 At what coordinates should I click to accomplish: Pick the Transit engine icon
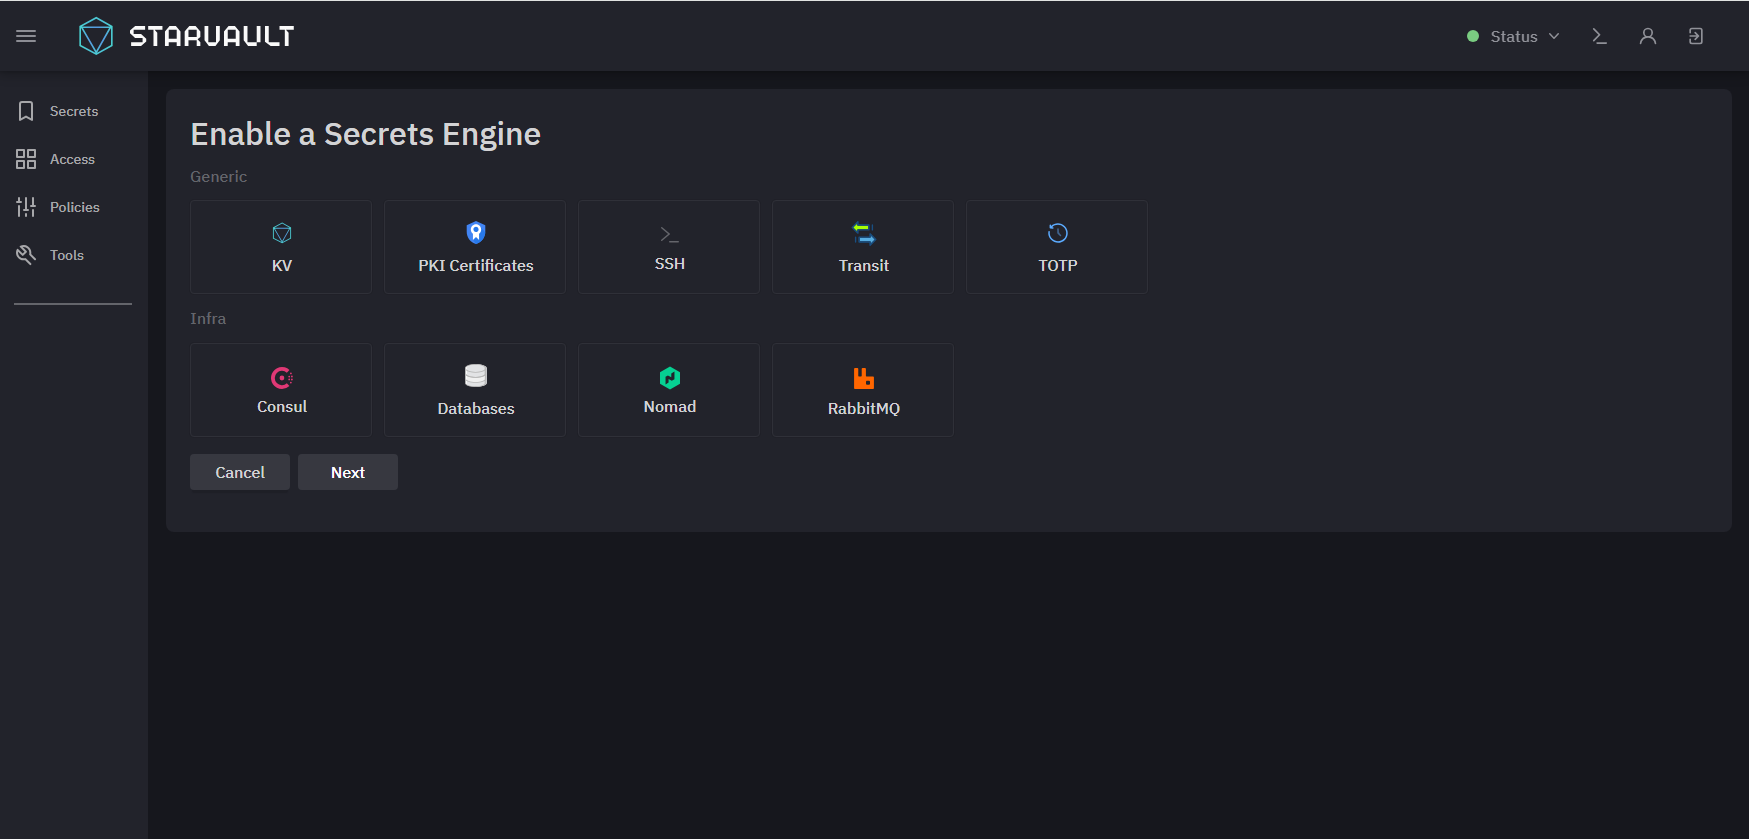tap(864, 233)
